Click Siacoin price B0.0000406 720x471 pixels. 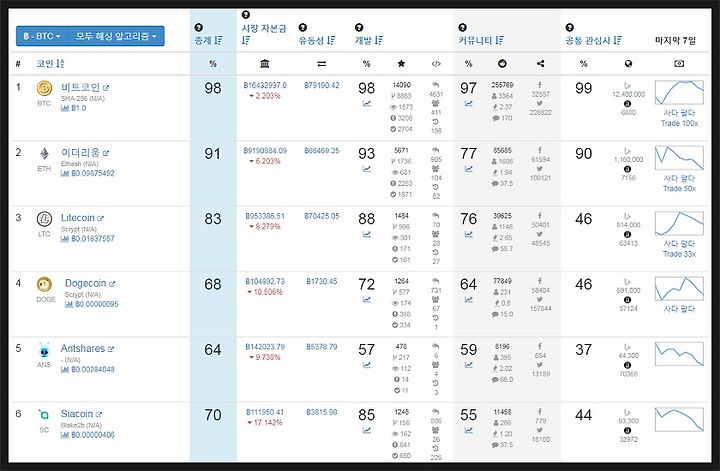88,435
